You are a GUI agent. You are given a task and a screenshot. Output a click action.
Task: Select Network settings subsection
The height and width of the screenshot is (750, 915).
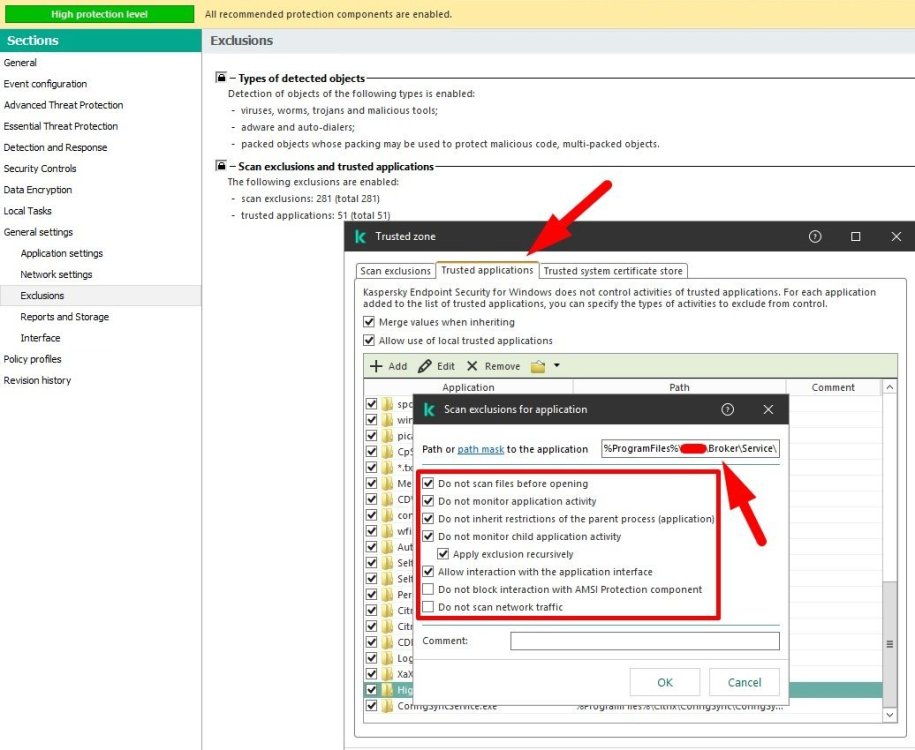pyautogui.click(x=56, y=274)
